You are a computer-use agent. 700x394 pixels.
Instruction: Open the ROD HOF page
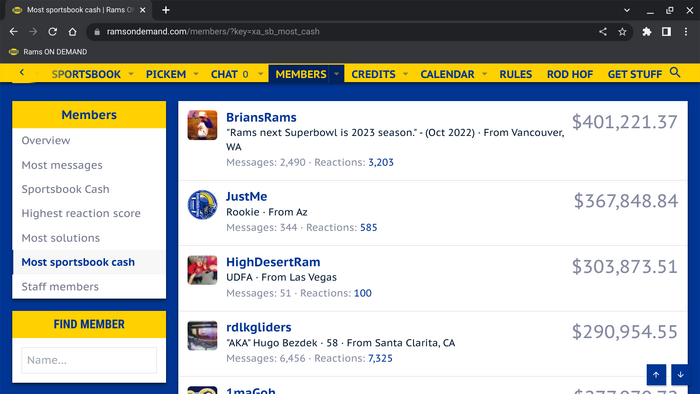(570, 74)
